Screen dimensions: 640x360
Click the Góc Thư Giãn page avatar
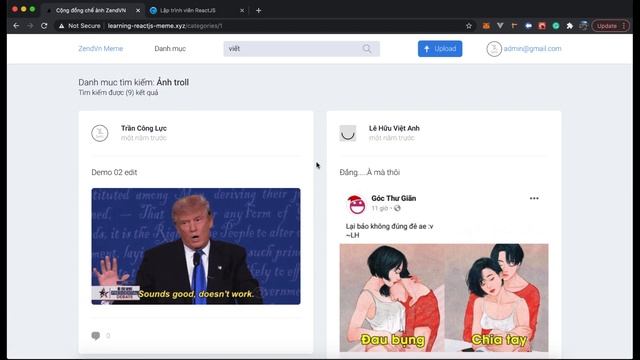point(356,204)
